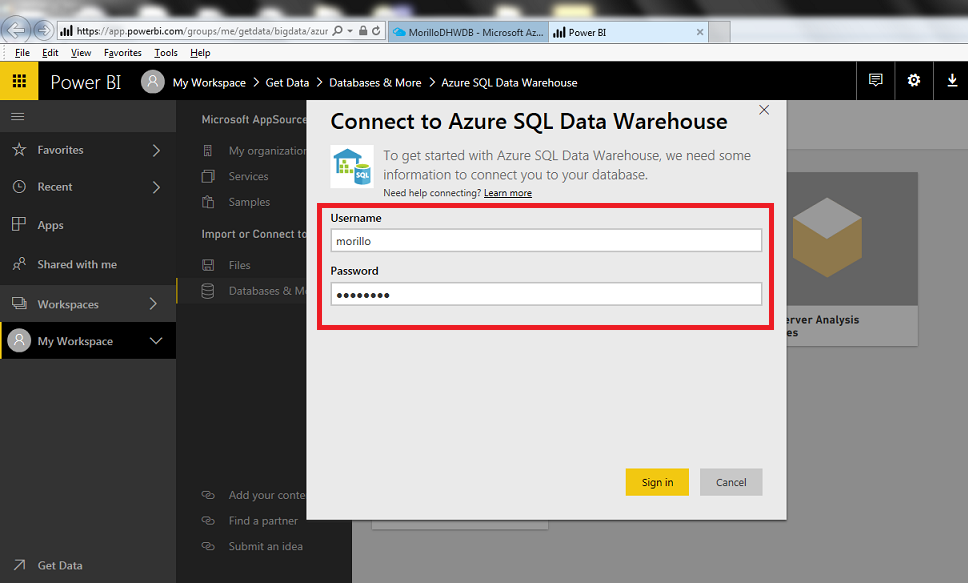Open the Favorites menu in menu bar
The width and height of the screenshot is (968, 583).
pyautogui.click(x=123, y=52)
